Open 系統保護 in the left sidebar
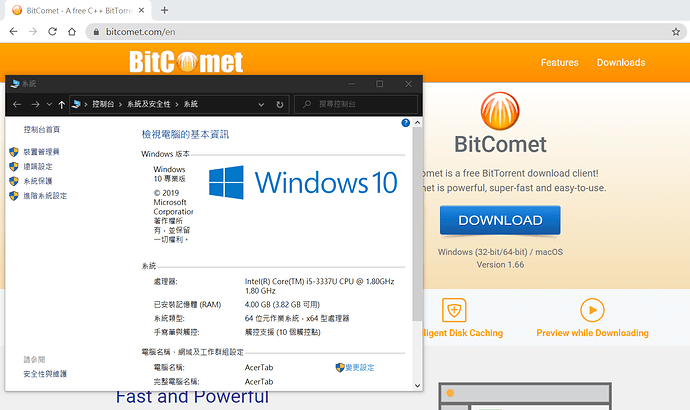Viewport: 690px width, 410px height. [38, 181]
